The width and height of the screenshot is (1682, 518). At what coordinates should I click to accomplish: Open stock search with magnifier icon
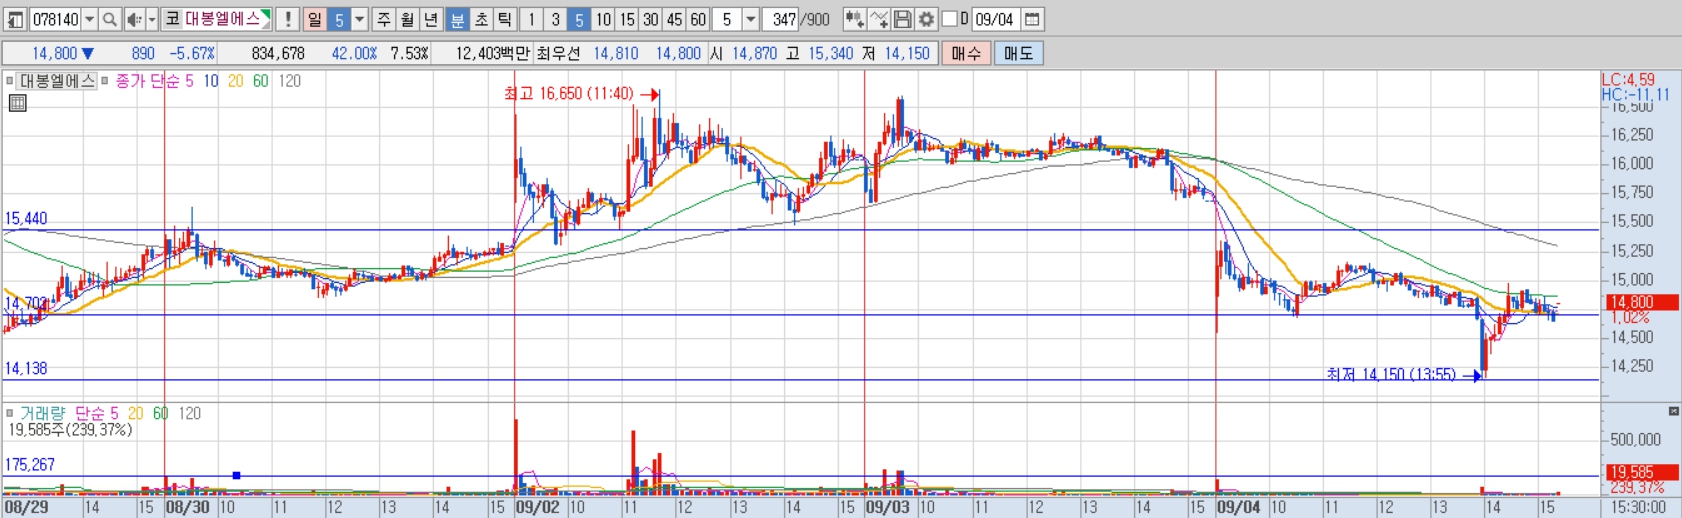[110, 19]
